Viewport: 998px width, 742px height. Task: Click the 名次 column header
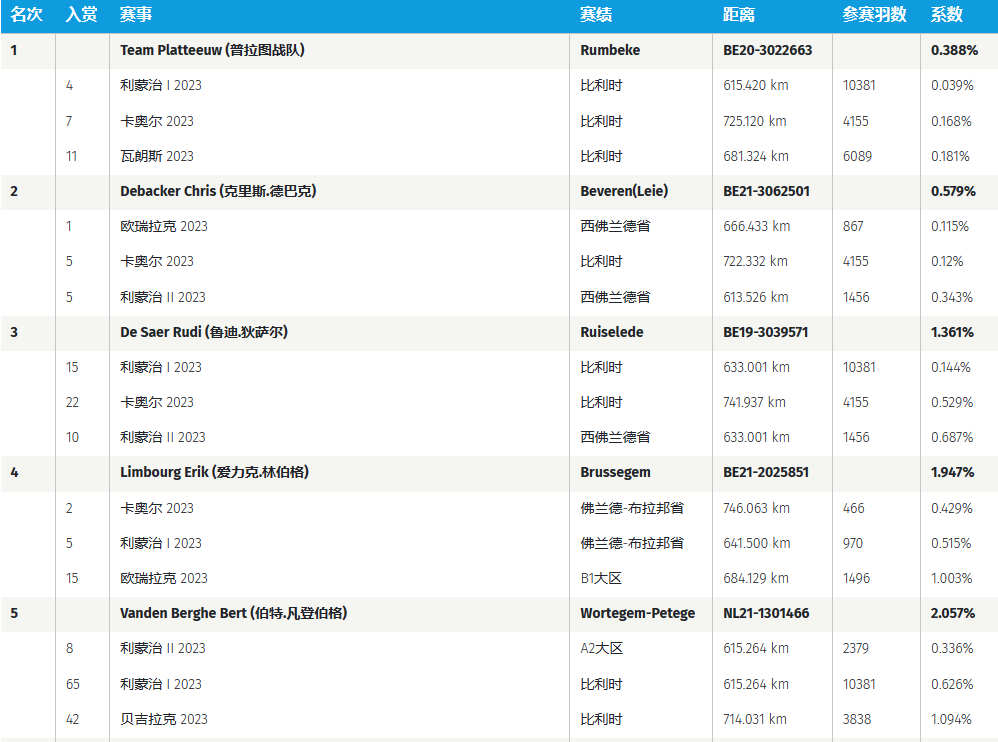(x=26, y=15)
